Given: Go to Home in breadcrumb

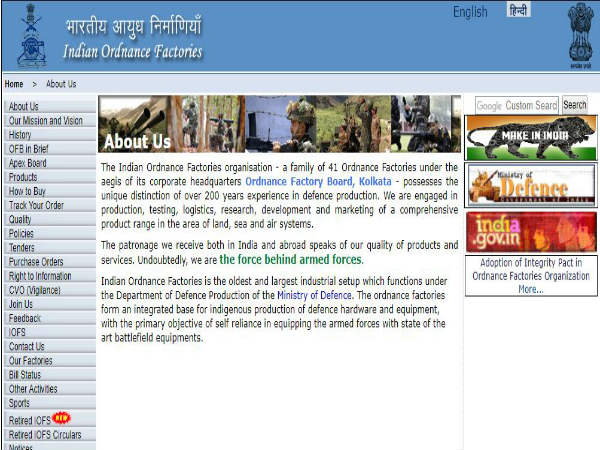Looking at the screenshot, I should [14, 84].
